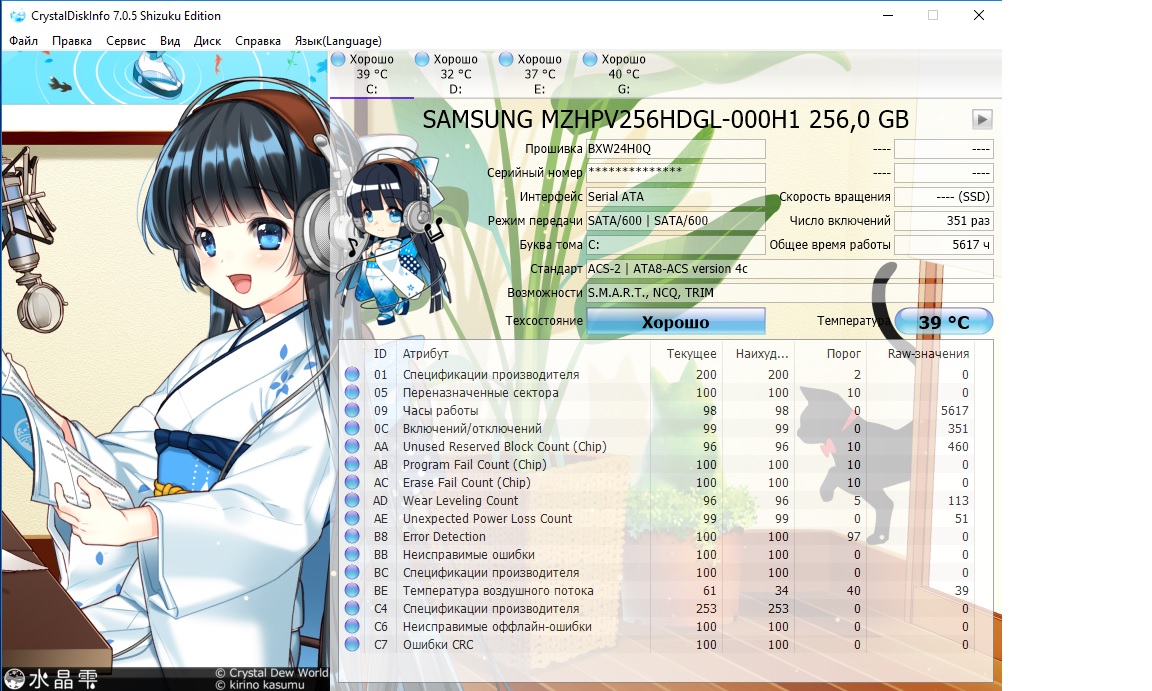
Task: Select disk E: tab at 37 °C
Action: coord(539,74)
